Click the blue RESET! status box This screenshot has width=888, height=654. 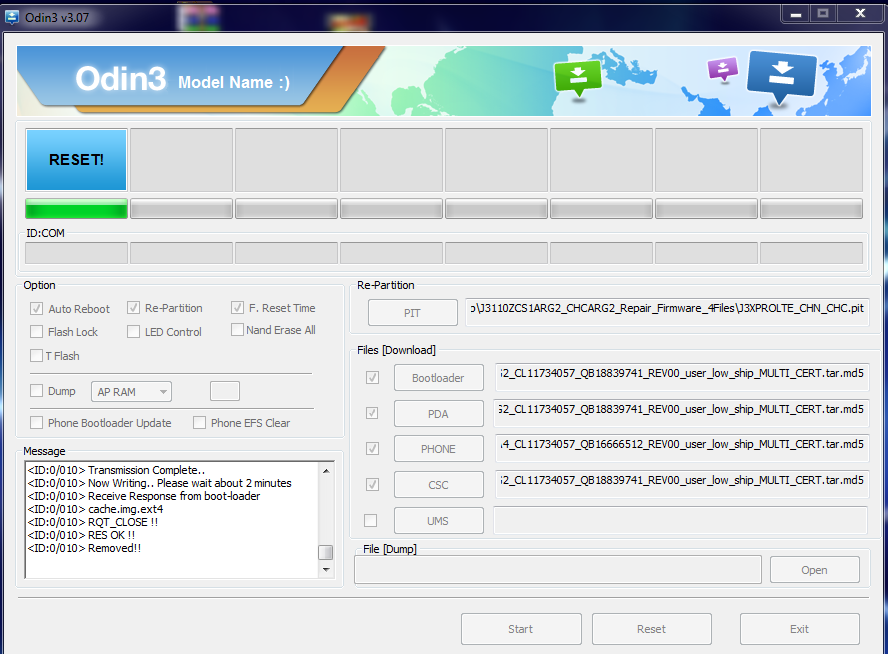click(76, 160)
